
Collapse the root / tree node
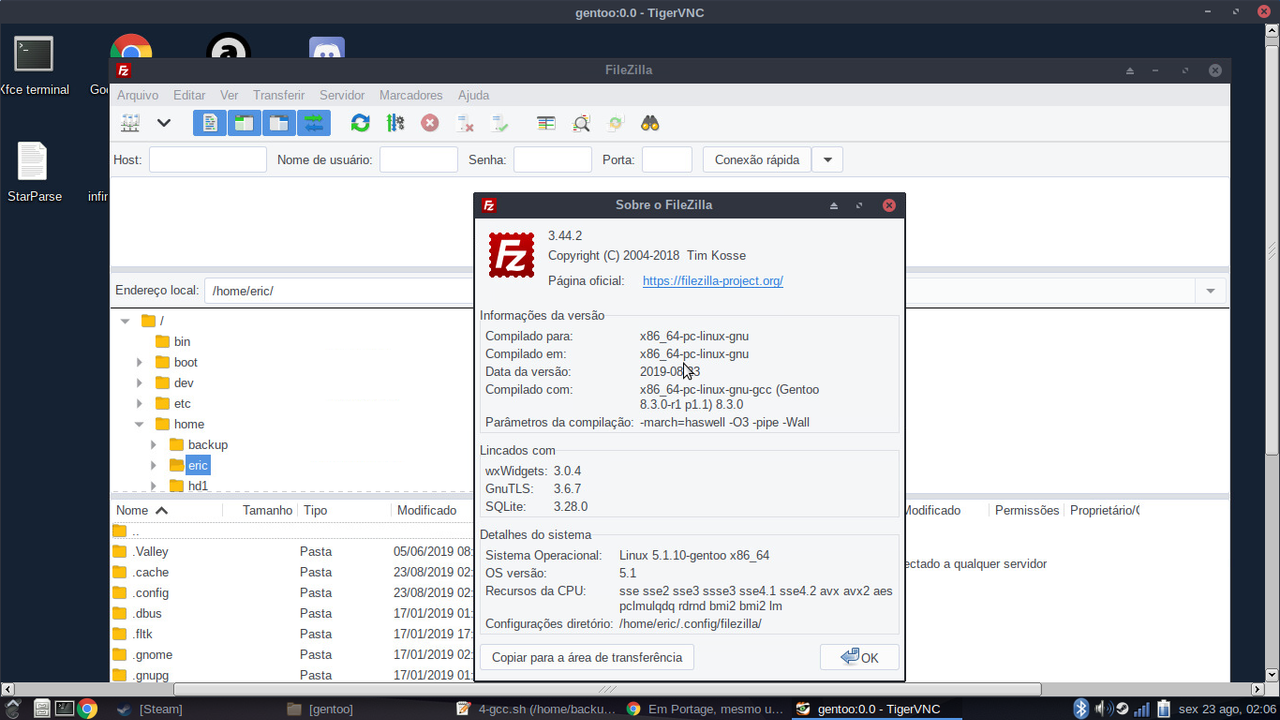pos(125,321)
